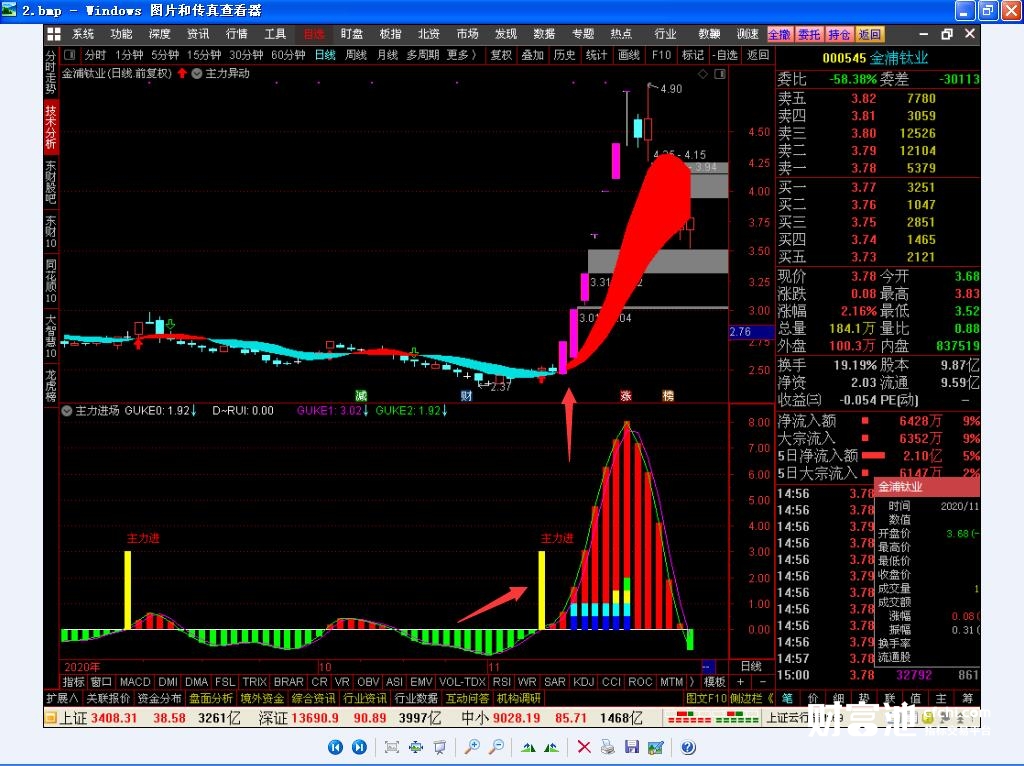Click the diamond icon at chart top-right
The image size is (1024, 766).
point(703,74)
